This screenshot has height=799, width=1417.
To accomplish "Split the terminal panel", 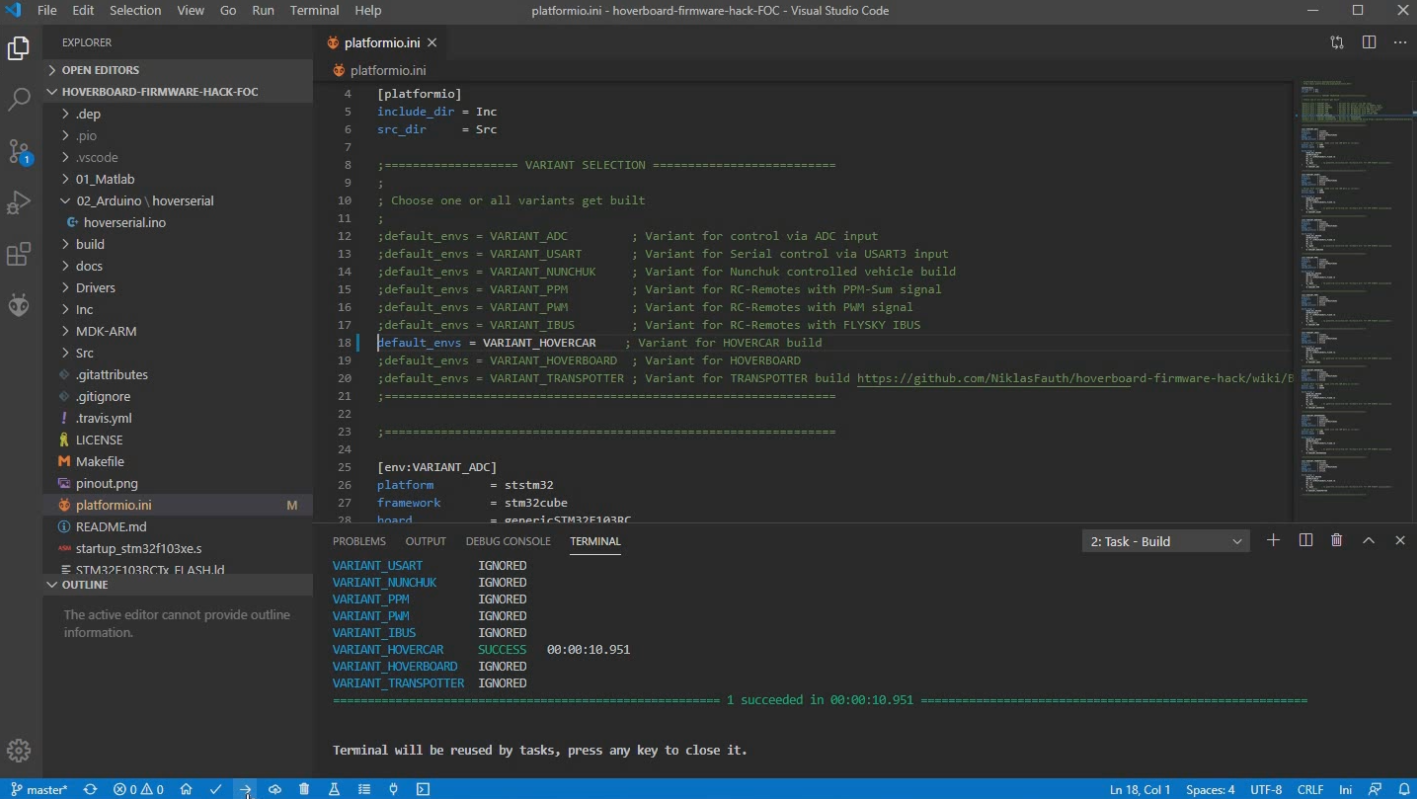I will tap(1305, 541).
